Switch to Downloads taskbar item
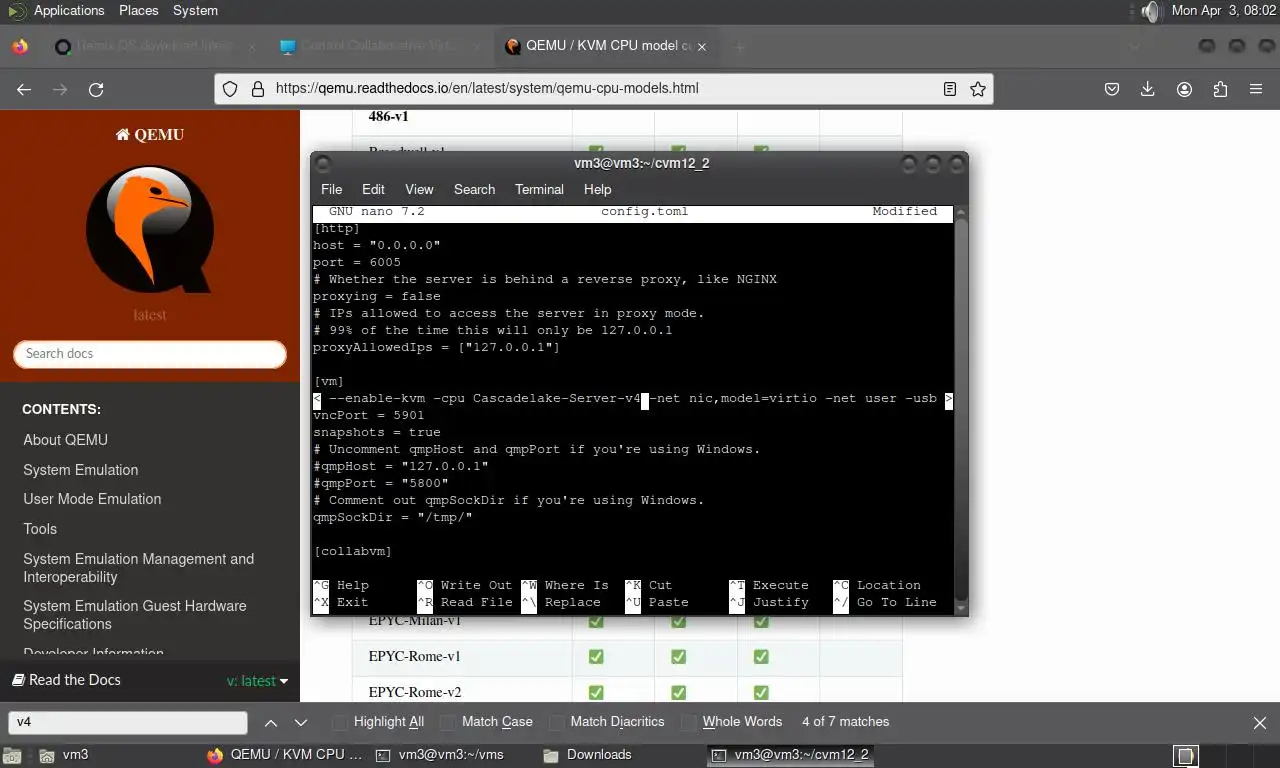This screenshot has height=768, width=1280. point(588,755)
